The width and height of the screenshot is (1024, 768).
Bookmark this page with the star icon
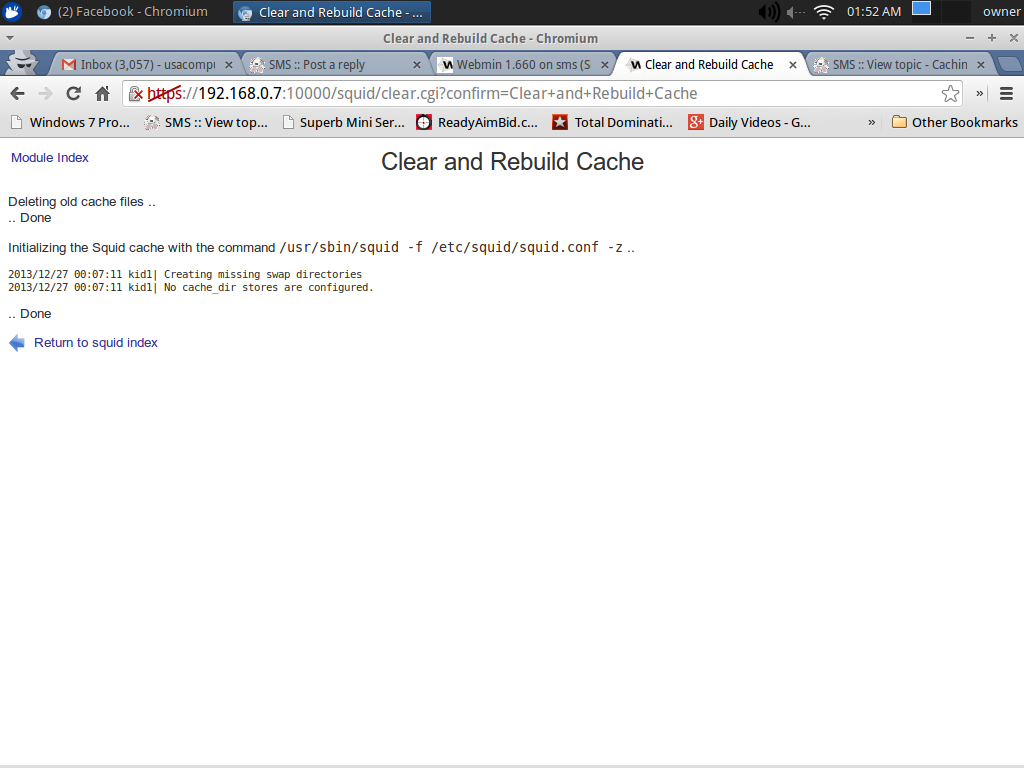click(950, 94)
